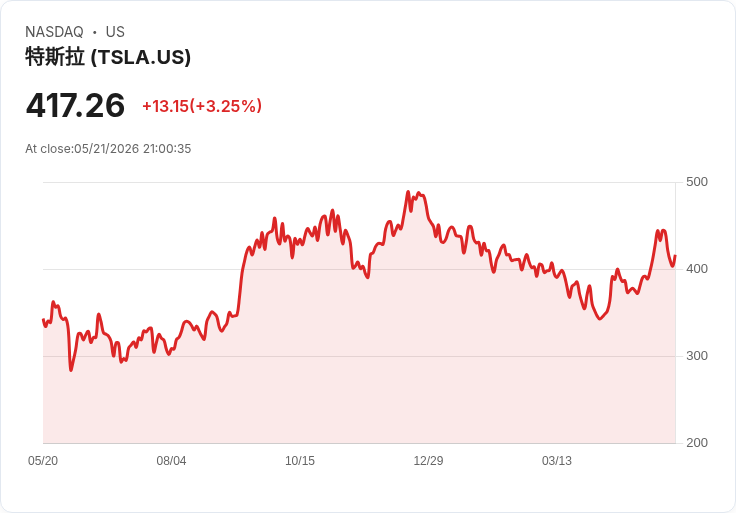Click the NASDAQ exchange label

pyautogui.click(x=54, y=32)
